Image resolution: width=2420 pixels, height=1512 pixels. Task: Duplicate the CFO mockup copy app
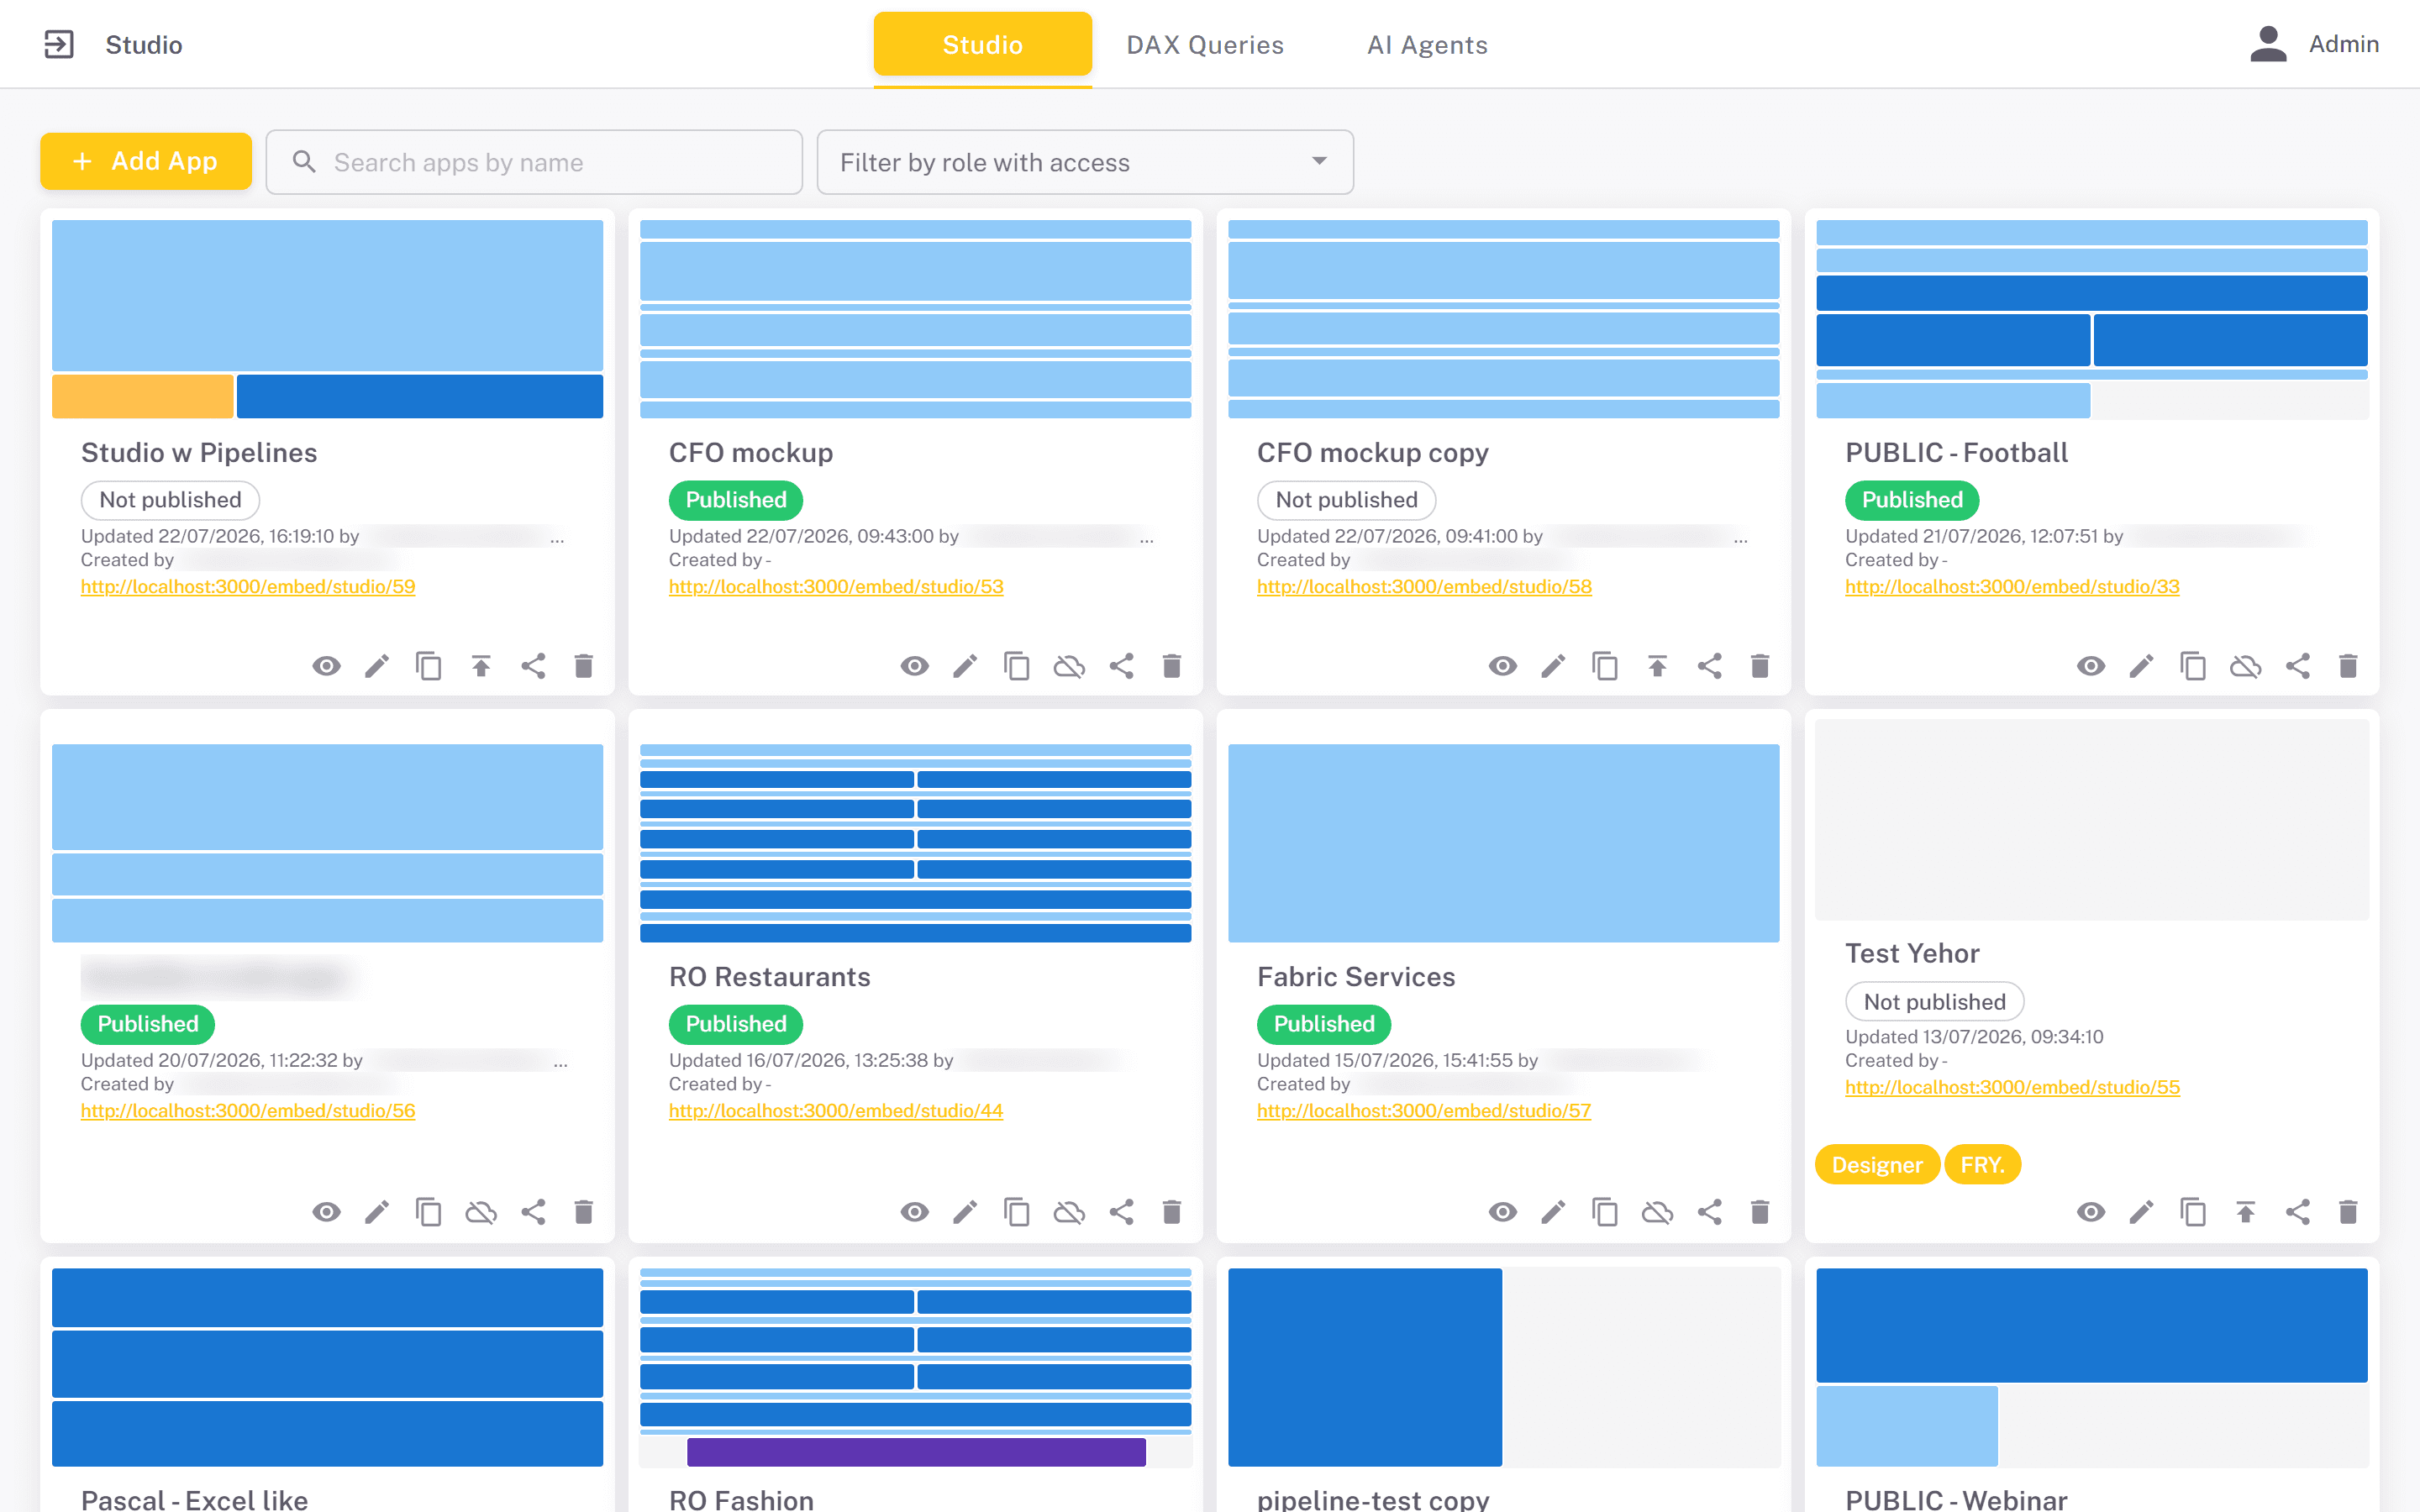pyautogui.click(x=1605, y=666)
